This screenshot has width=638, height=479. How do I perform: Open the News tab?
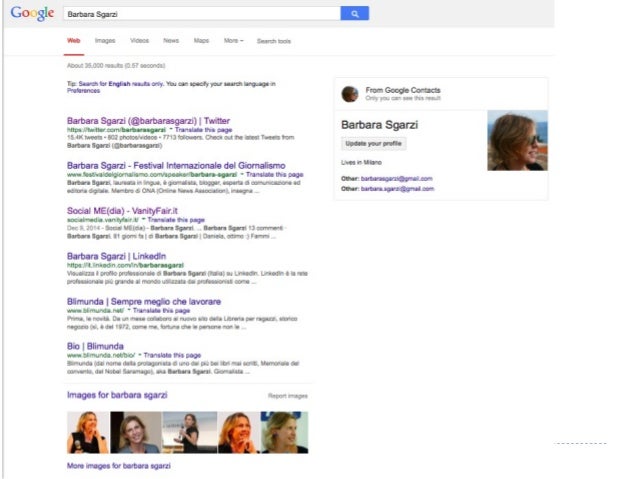(x=171, y=41)
